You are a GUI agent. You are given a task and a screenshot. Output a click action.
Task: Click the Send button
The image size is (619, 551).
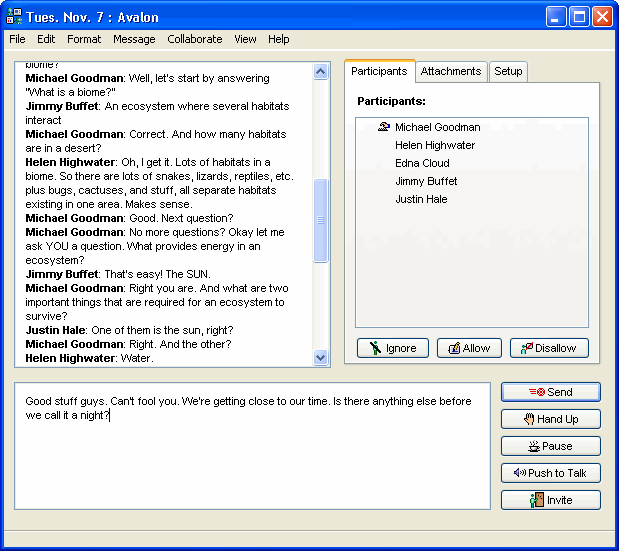click(x=550, y=392)
